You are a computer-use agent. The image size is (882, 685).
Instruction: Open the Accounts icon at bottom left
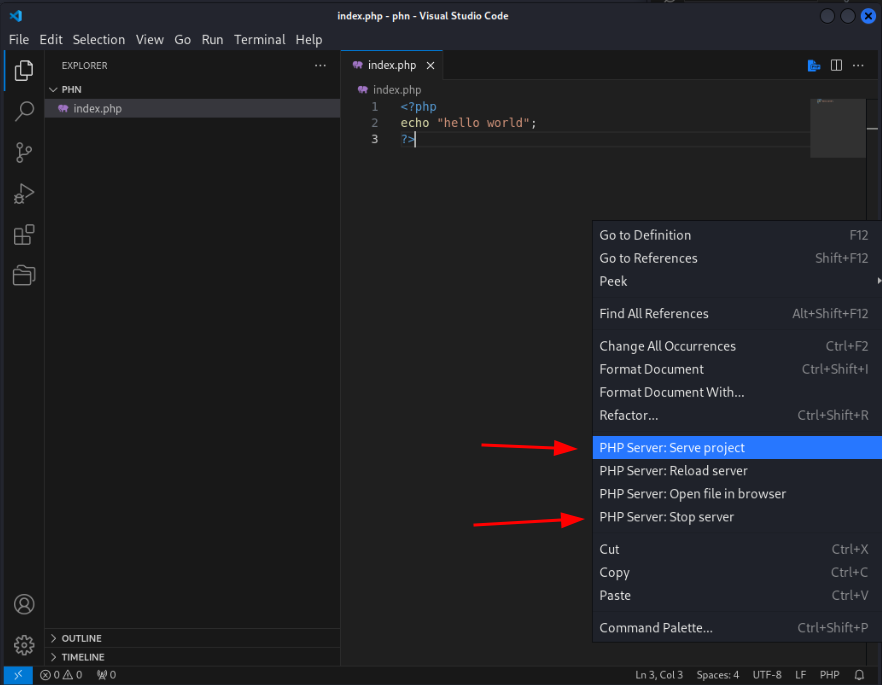pos(23,604)
